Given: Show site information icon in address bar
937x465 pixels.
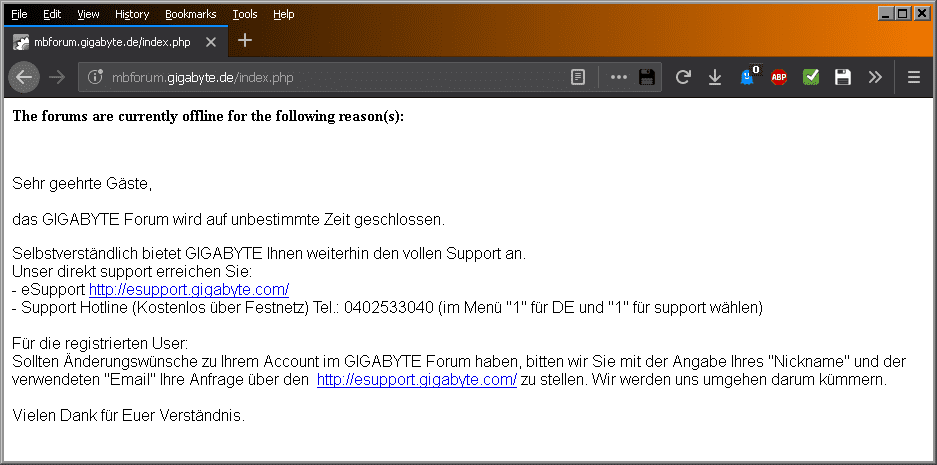Looking at the screenshot, I should [96, 77].
